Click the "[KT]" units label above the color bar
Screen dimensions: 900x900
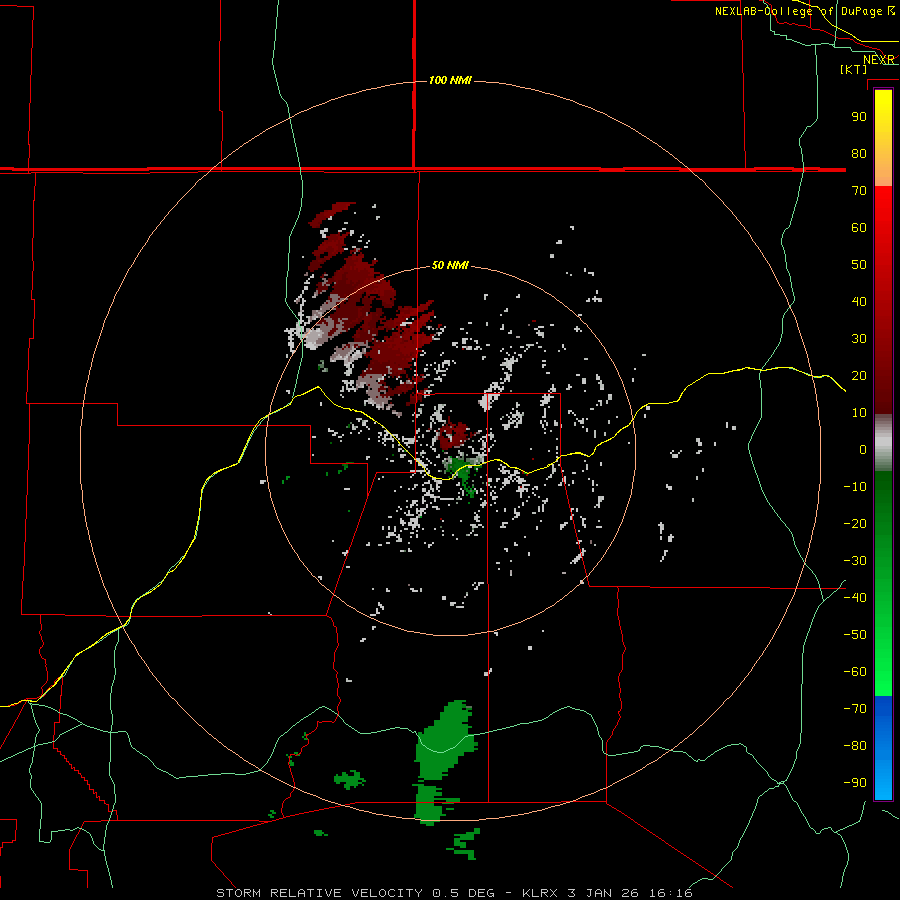[x=853, y=69]
